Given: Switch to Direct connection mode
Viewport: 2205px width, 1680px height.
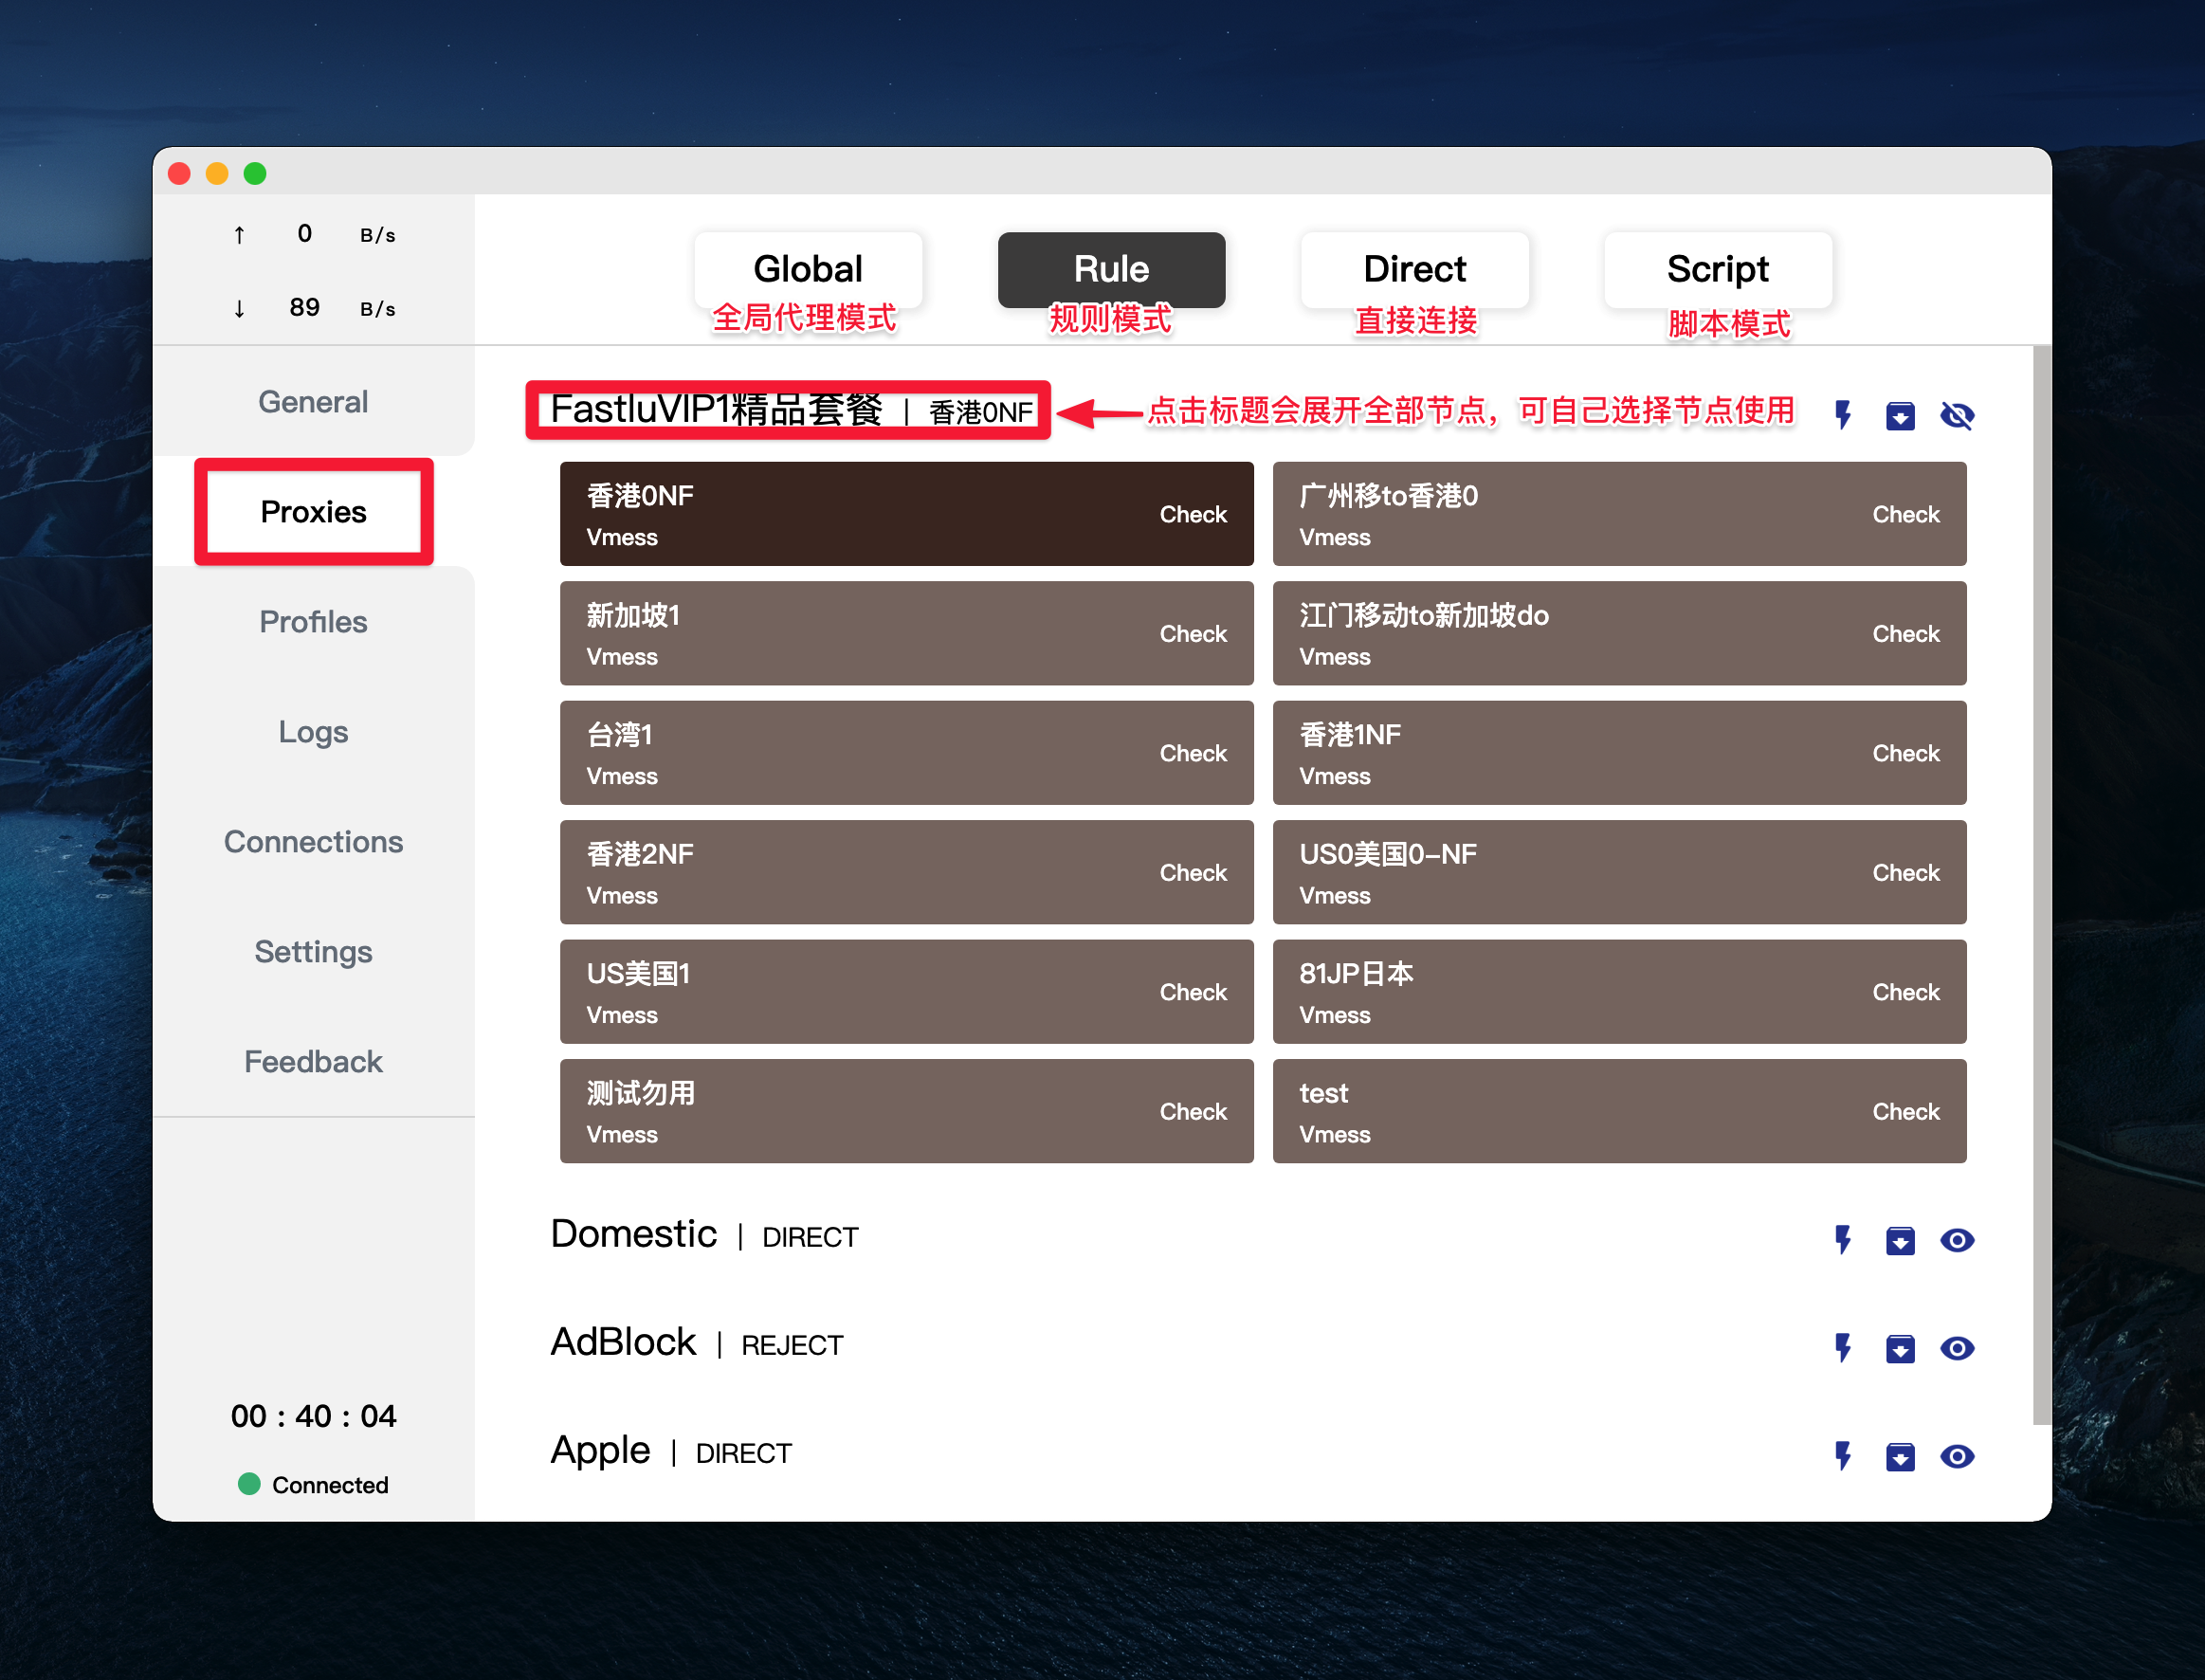Looking at the screenshot, I should [x=1414, y=269].
